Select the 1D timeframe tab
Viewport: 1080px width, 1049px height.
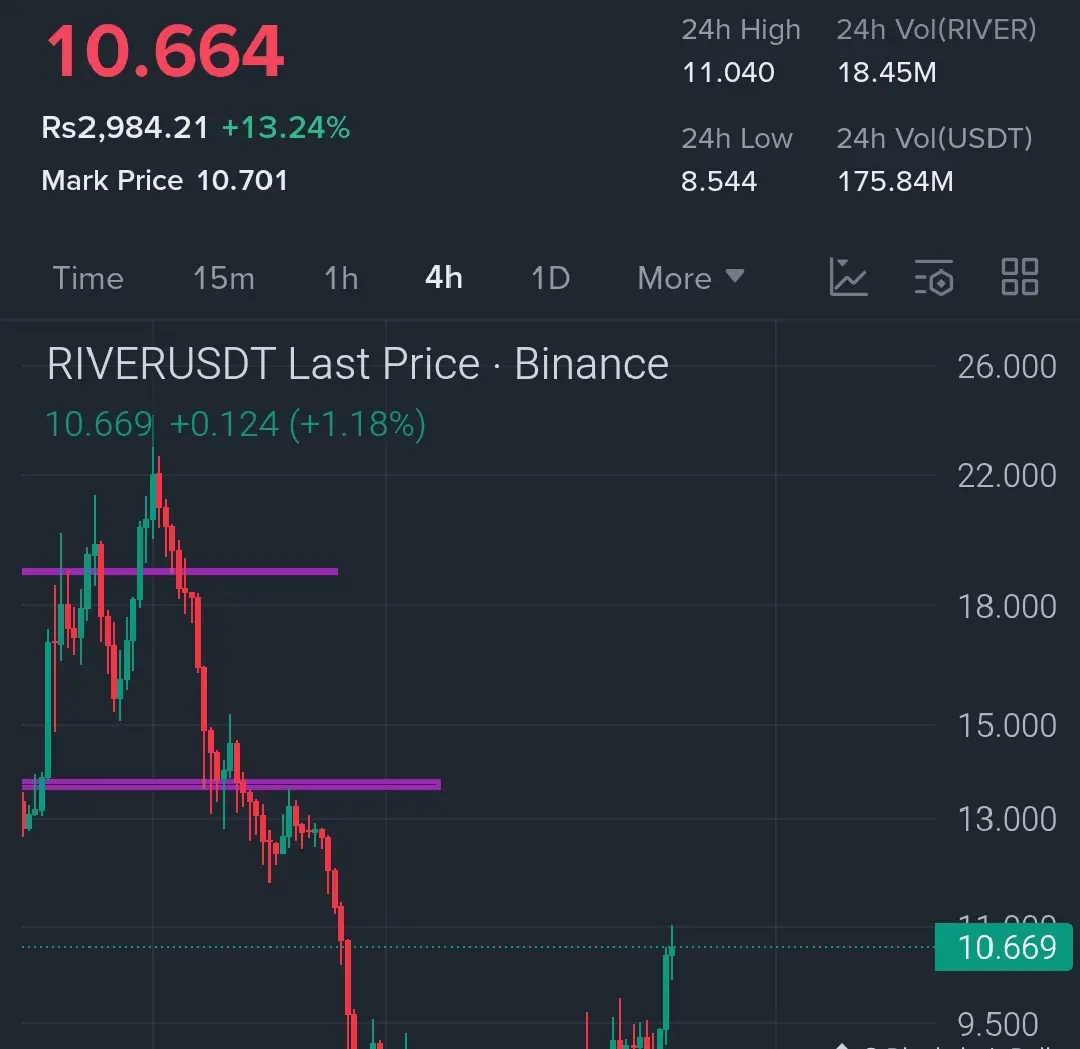point(550,278)
